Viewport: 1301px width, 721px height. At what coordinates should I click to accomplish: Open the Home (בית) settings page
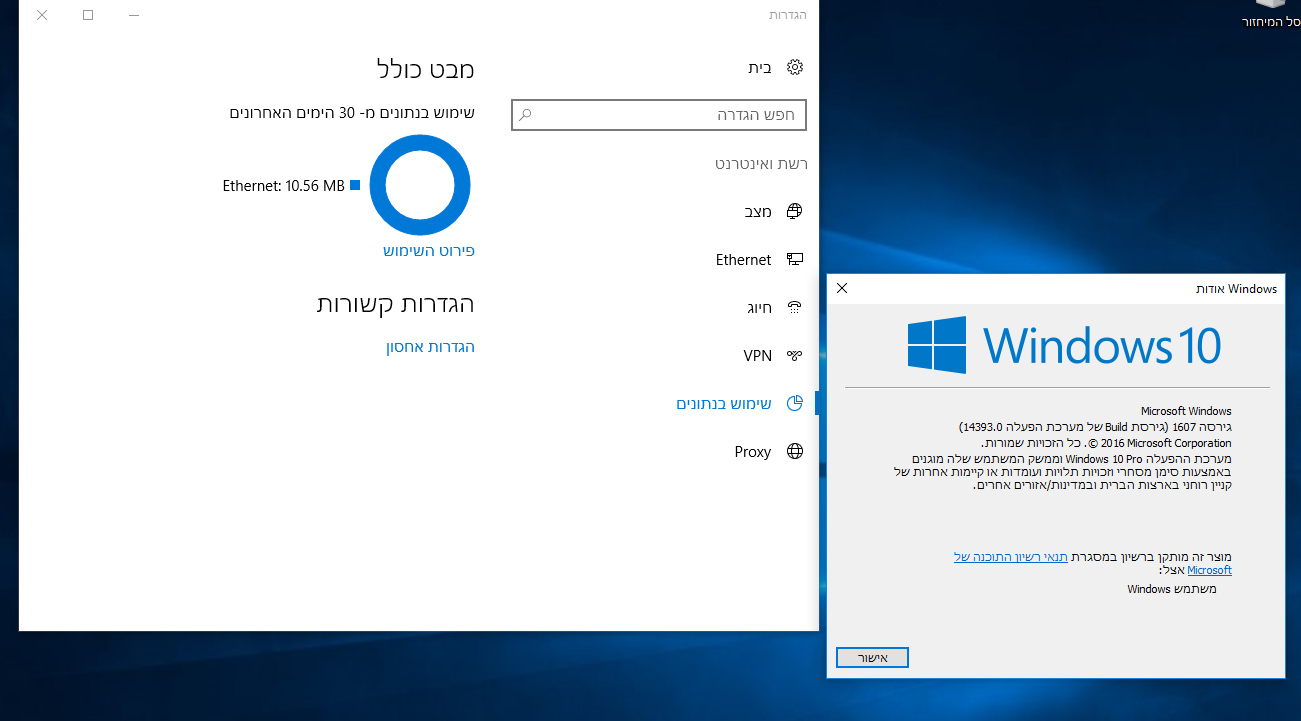[760, 67]
